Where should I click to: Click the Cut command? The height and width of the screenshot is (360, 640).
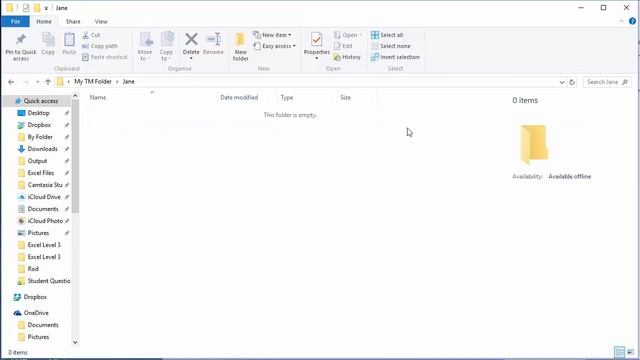[91, 35]
